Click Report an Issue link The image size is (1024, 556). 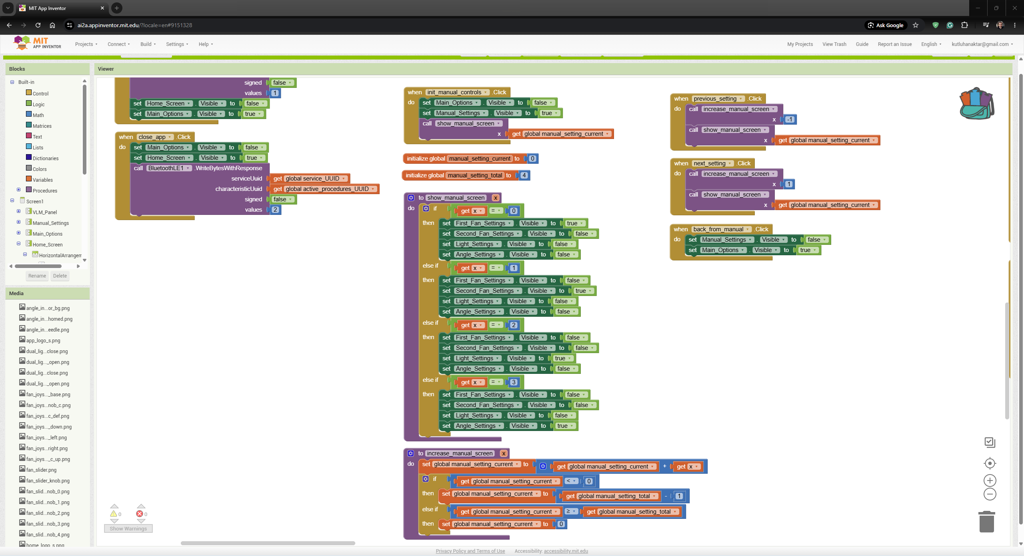[x=895, y=44]
